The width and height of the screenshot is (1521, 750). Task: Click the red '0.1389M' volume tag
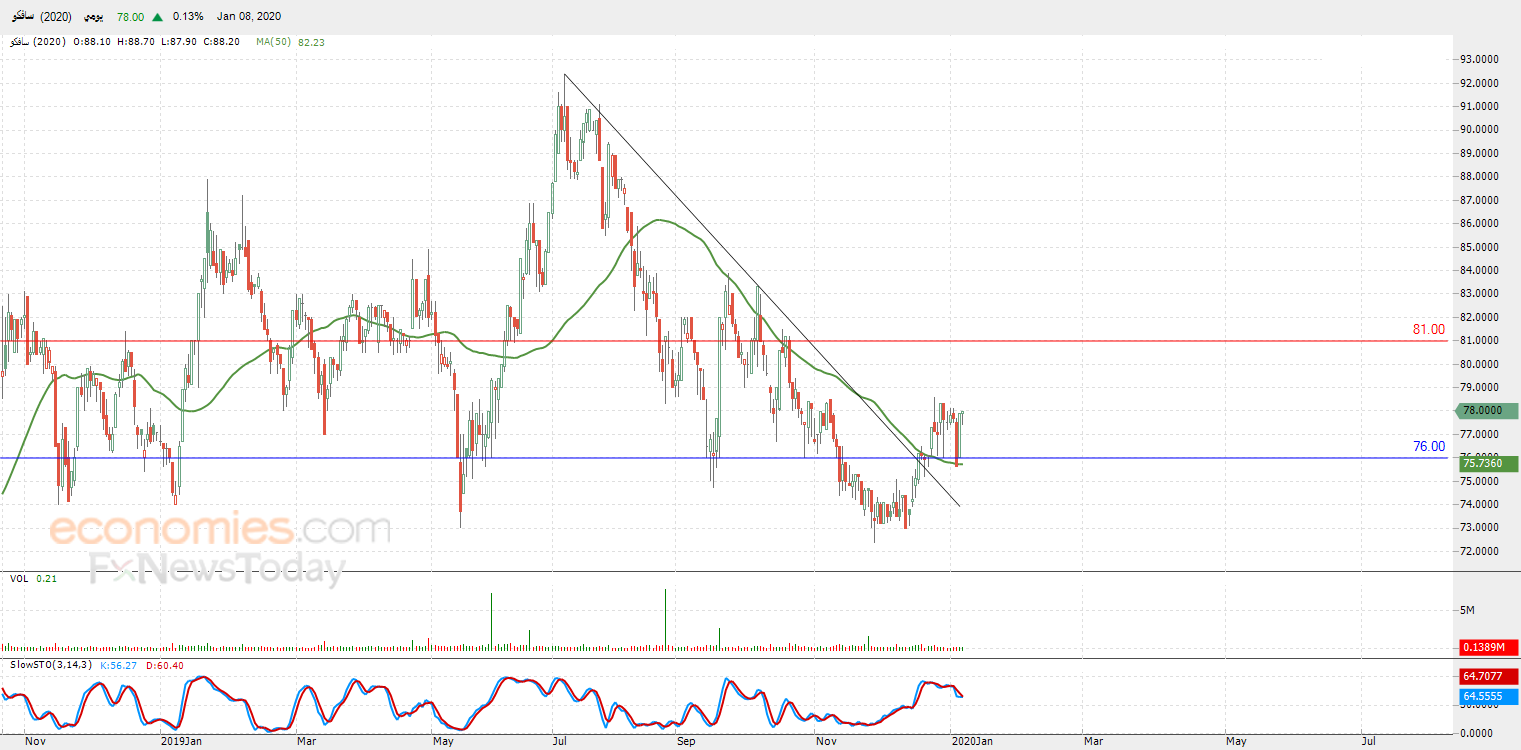tap(1489, 647)
